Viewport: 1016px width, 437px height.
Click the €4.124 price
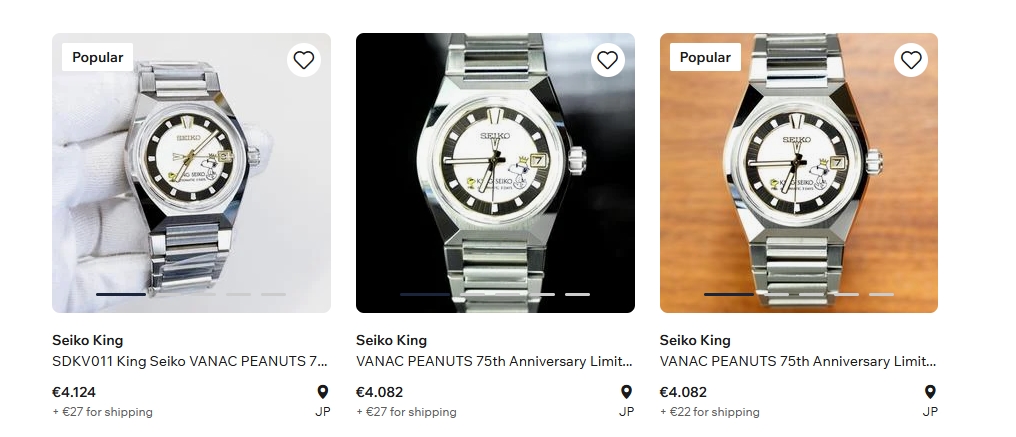pyautogui.click(x=74, y=392)
